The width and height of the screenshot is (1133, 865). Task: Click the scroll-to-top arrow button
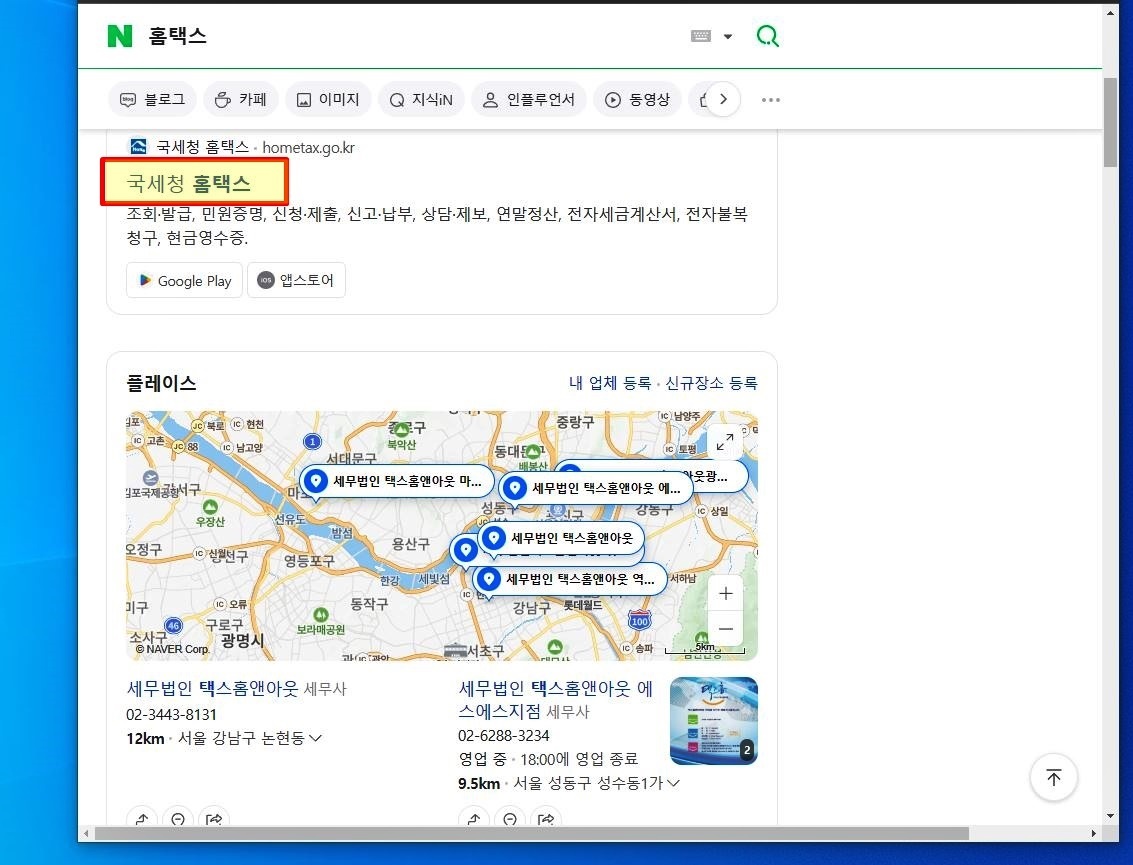[1053, 778]
